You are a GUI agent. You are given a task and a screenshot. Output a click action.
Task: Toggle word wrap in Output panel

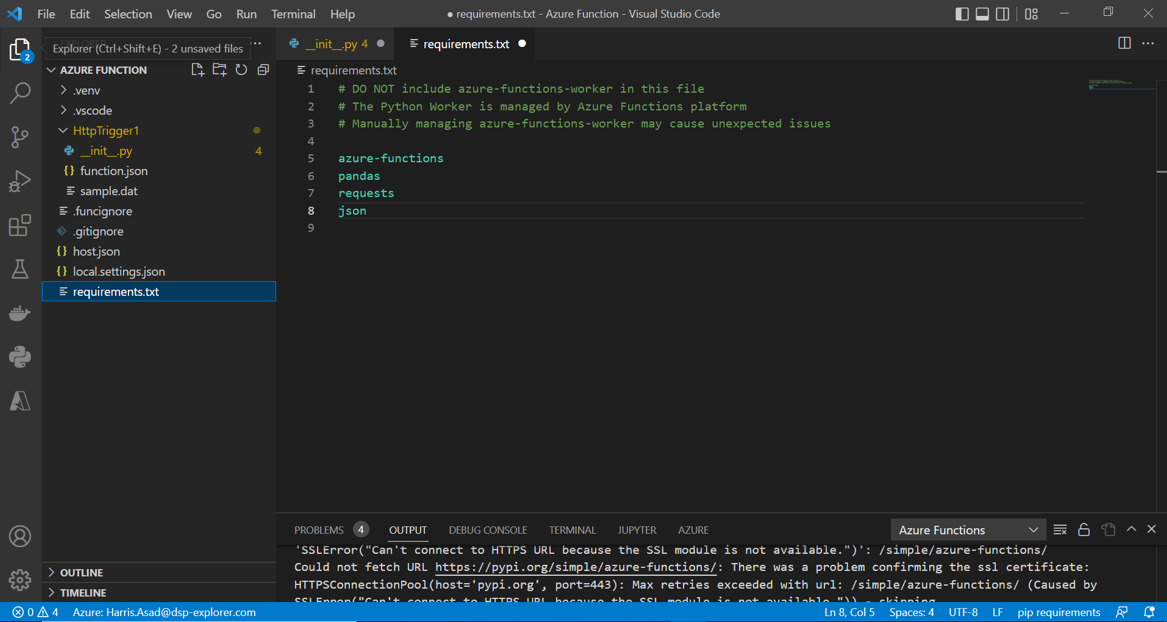coord(1108,529)
